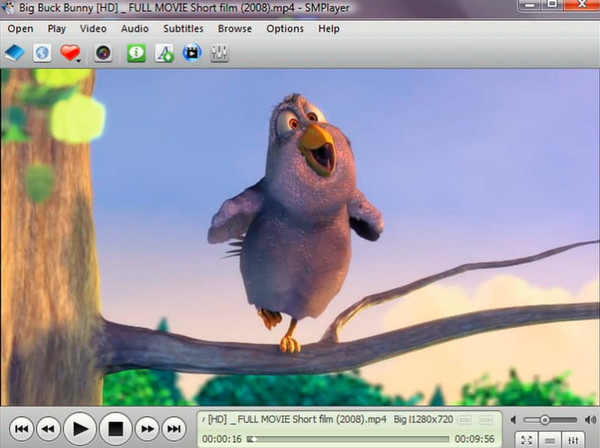Toggle fullscreen mode button
This screenshot has height=448, width=600.
527,440
